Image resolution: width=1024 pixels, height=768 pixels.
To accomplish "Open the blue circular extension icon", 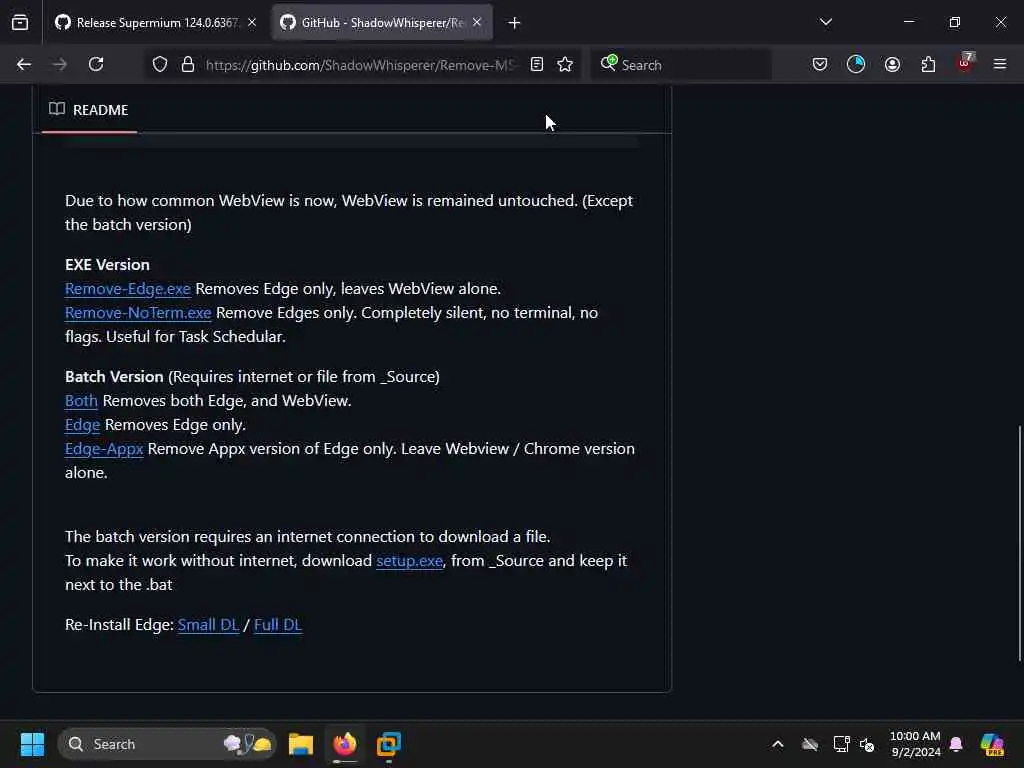I will point(856,65).
